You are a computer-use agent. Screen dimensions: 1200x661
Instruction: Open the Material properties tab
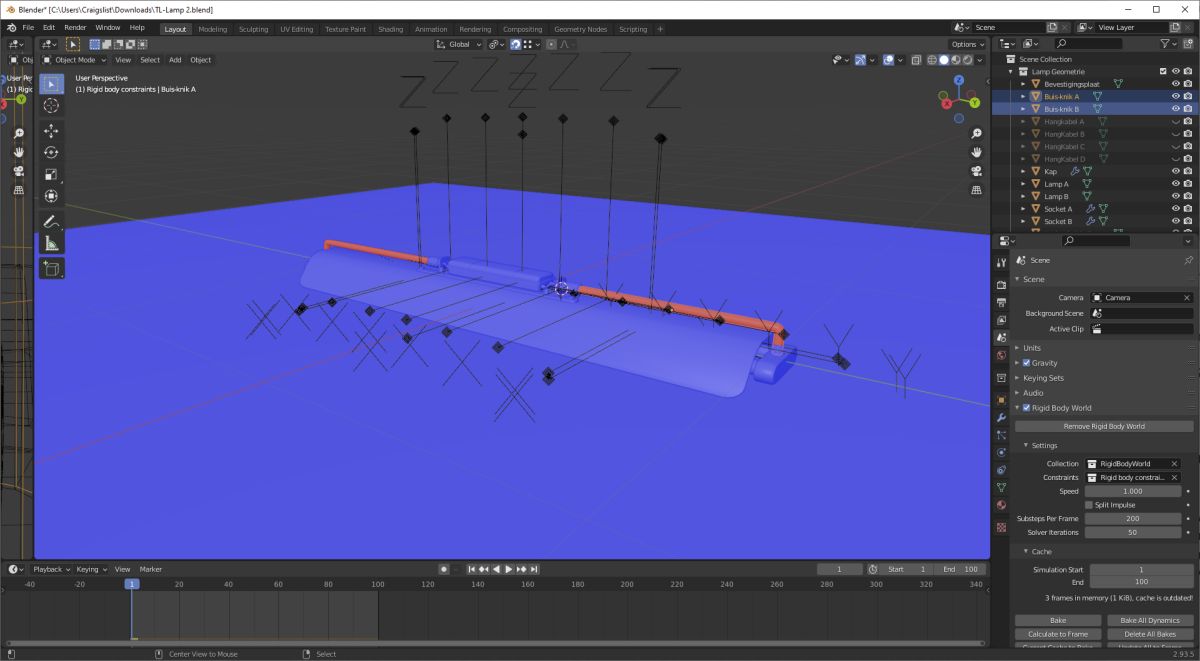tap(1001, 505)
